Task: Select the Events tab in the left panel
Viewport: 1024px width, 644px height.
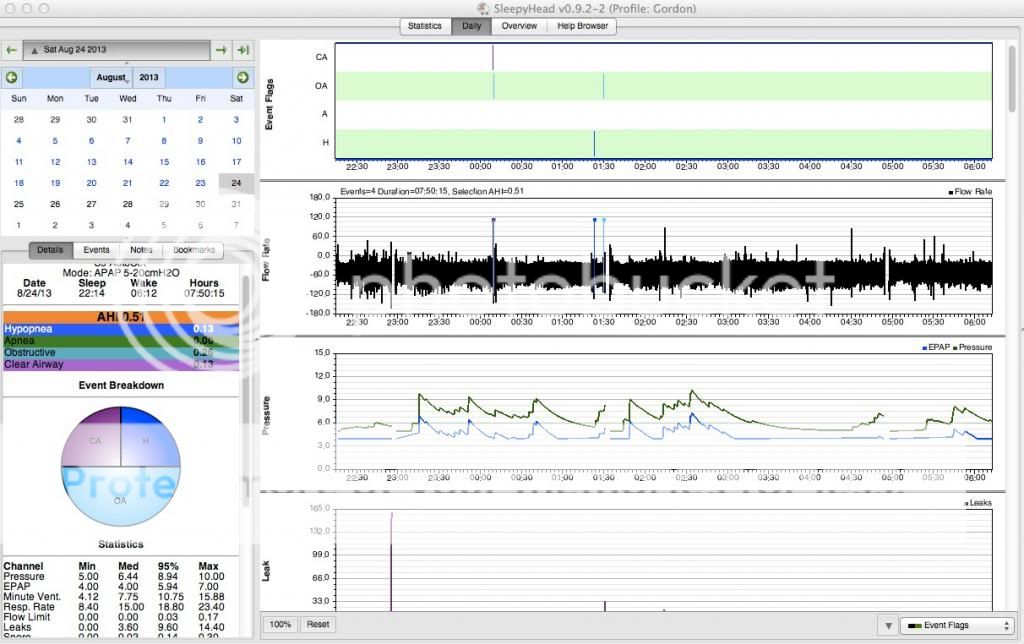Action: (97, 251)
